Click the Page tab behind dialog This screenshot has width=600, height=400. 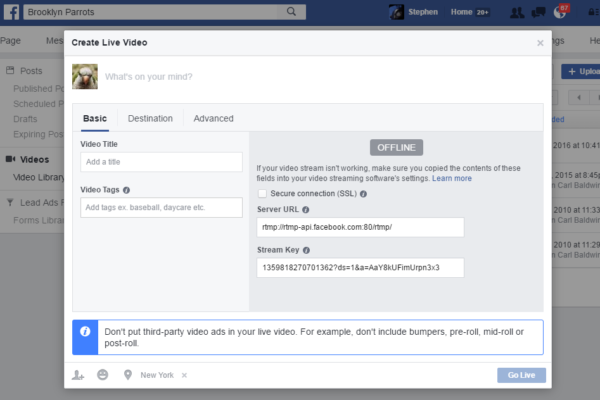point(10,41)
